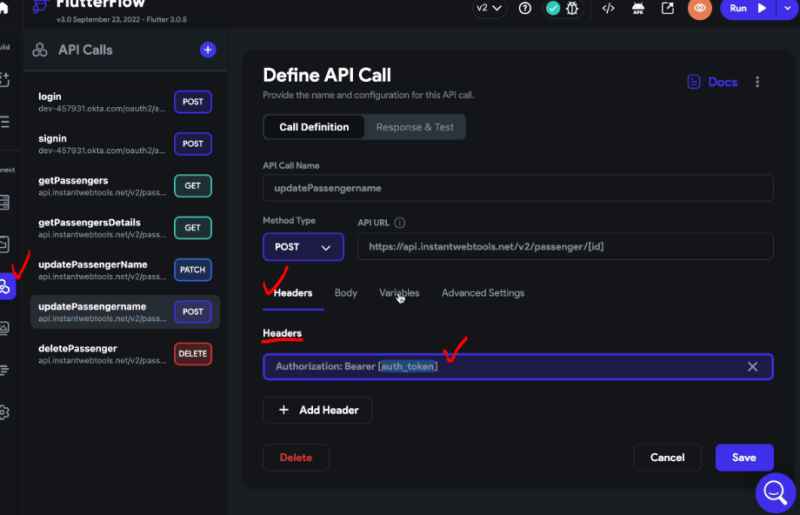Download APK with Android icon

coord(638,8)
